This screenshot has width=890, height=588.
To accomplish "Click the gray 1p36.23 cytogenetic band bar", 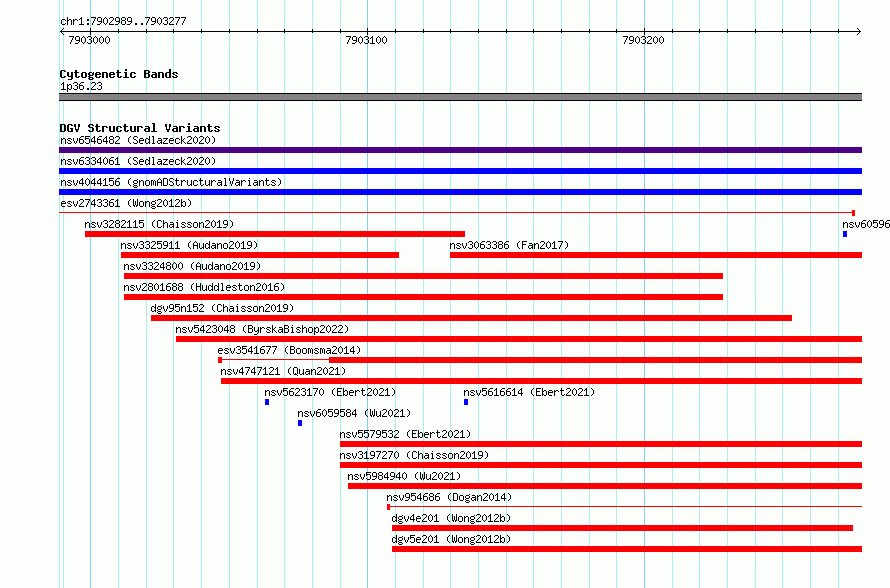I will click(x=460, y=97).
